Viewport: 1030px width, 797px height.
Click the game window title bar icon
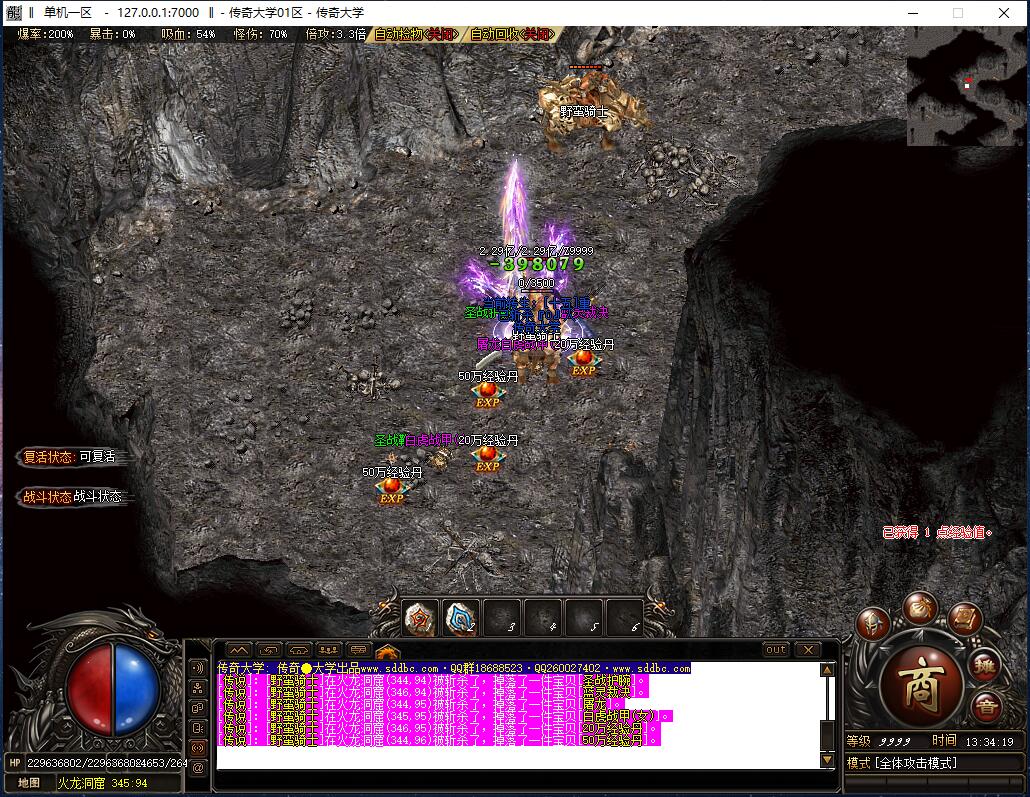pyautogui.click(x=13, y=12)
